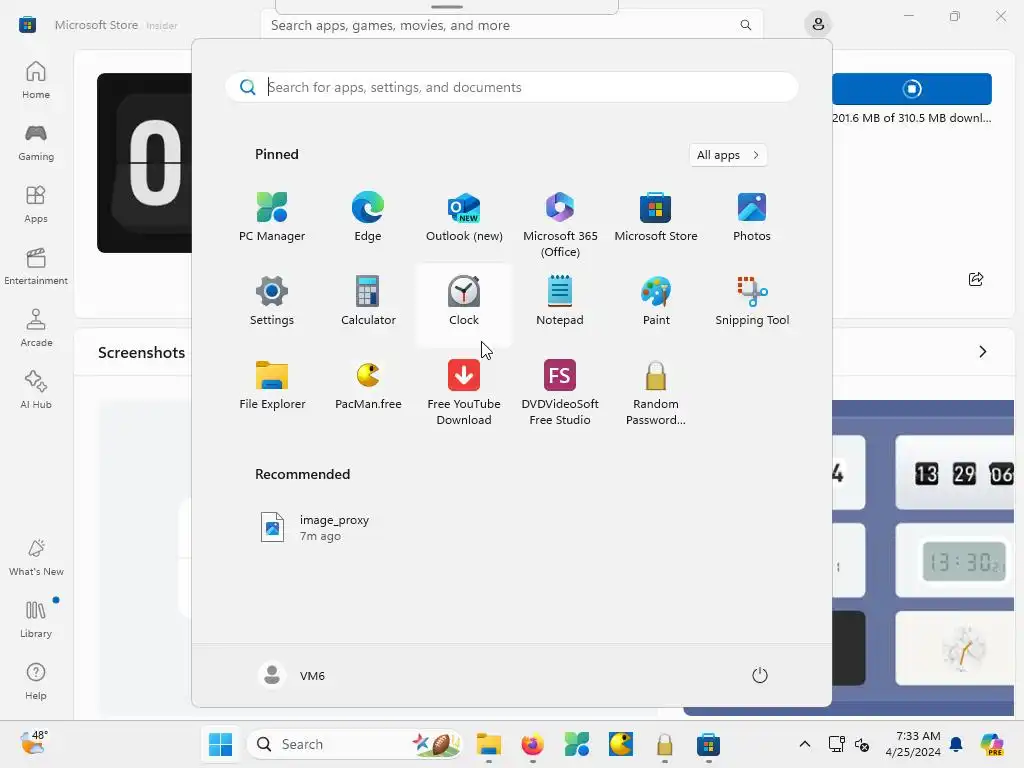Expand Screenshots section arrow in Store

tap(982, 352)
